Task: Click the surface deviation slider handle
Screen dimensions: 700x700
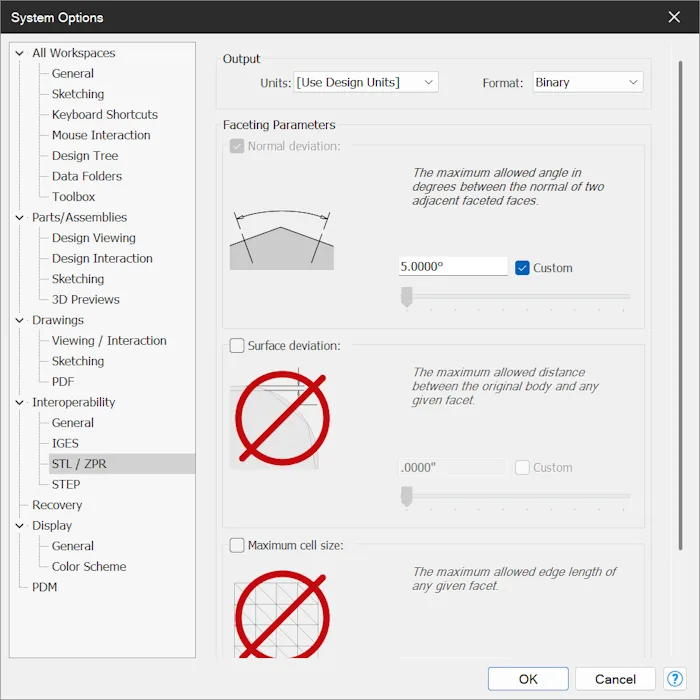Action: point(406,496)
